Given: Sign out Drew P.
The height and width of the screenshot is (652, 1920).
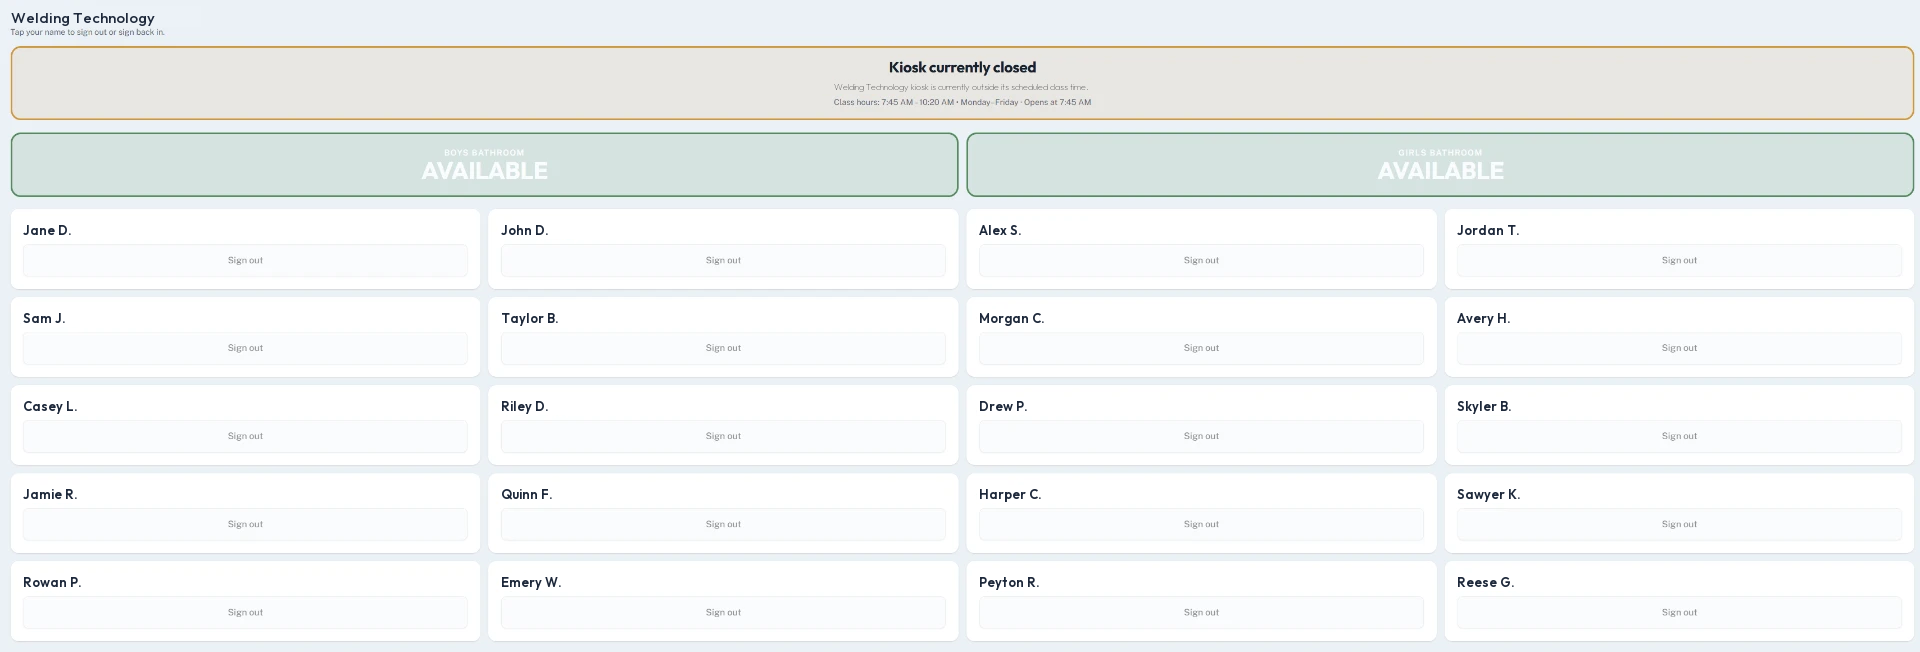Looking at the screenshot, I should [1201, 436].
